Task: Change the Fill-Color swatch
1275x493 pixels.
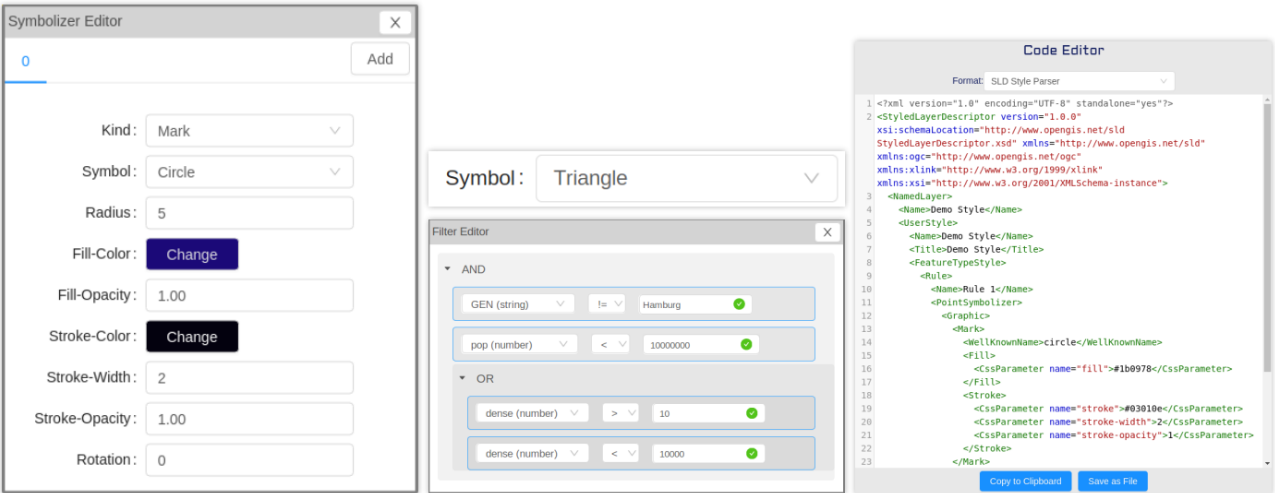Action: [x=192, y=255]
